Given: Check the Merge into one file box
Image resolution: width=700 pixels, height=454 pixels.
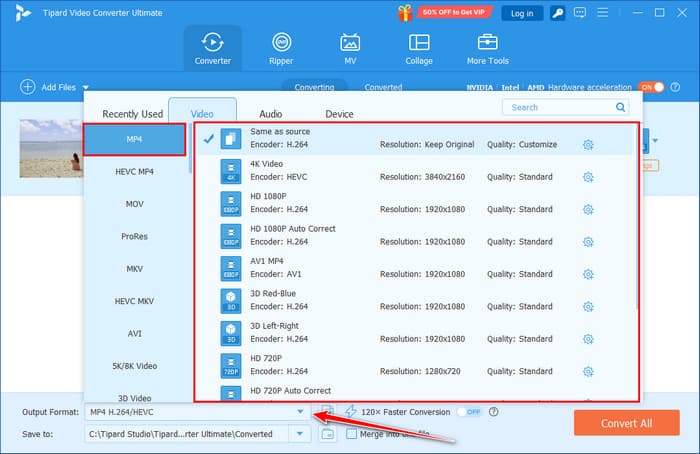Looking at the screenshot, I should coord(352,434).
